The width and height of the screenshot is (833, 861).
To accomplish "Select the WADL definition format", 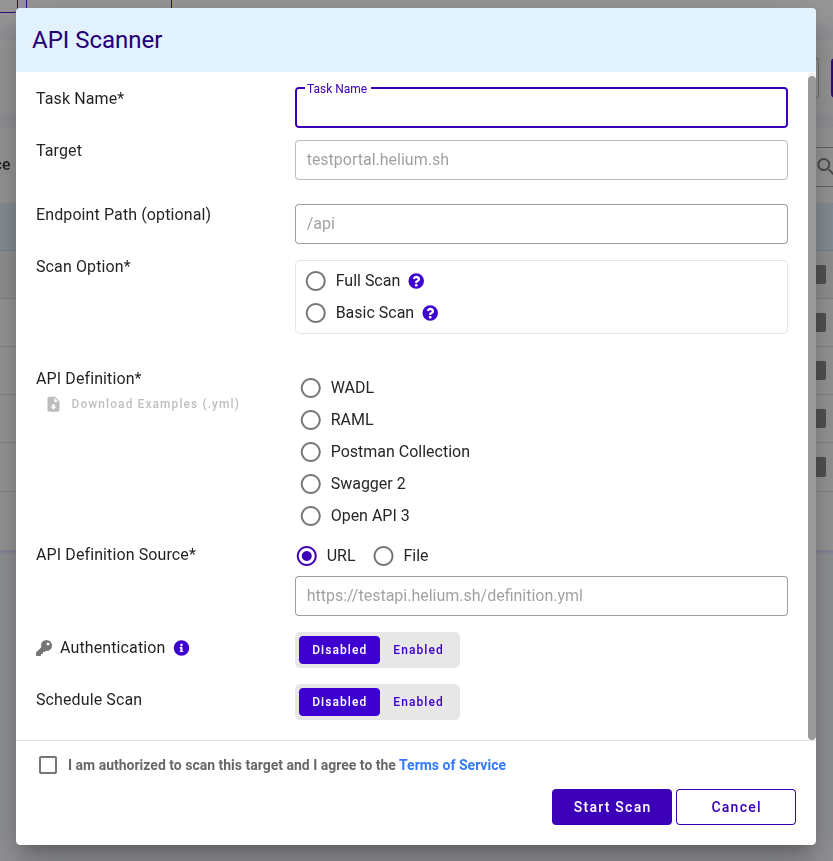I will [x=310, y=387].
